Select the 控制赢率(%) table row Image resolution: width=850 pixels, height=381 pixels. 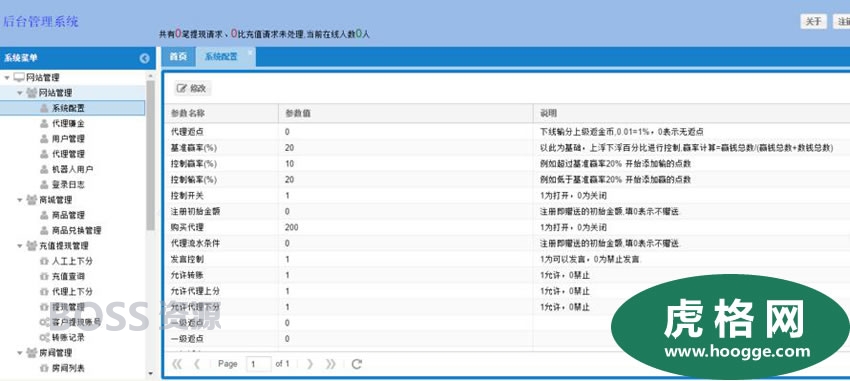(x=507, y=163)
